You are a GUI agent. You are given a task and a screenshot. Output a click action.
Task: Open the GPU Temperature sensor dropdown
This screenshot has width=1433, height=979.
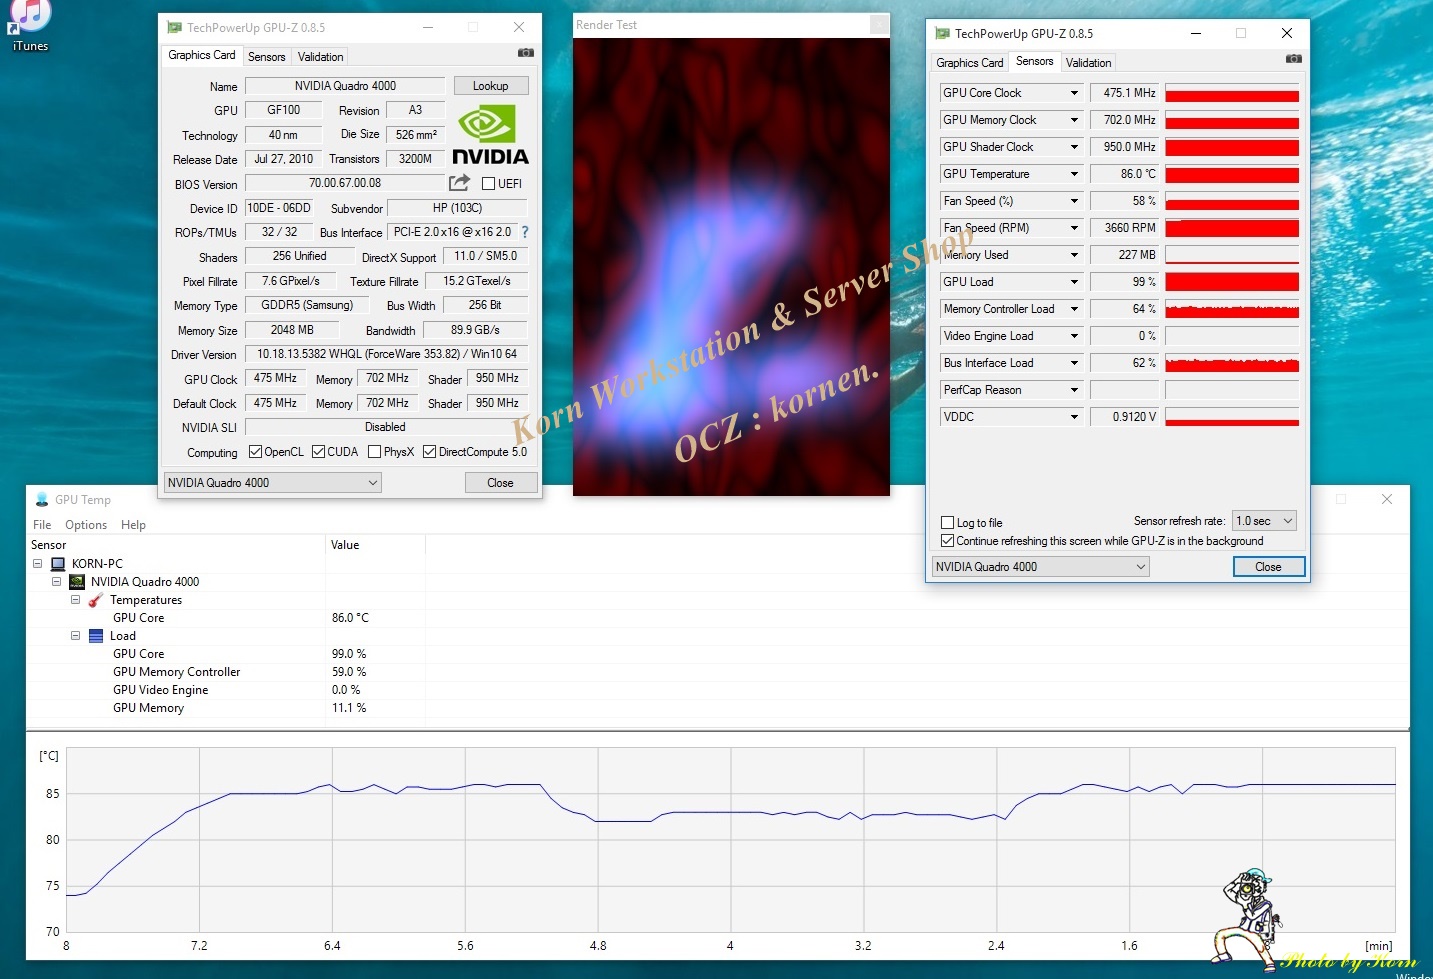pyautogui.click(x=1075, y=174)
